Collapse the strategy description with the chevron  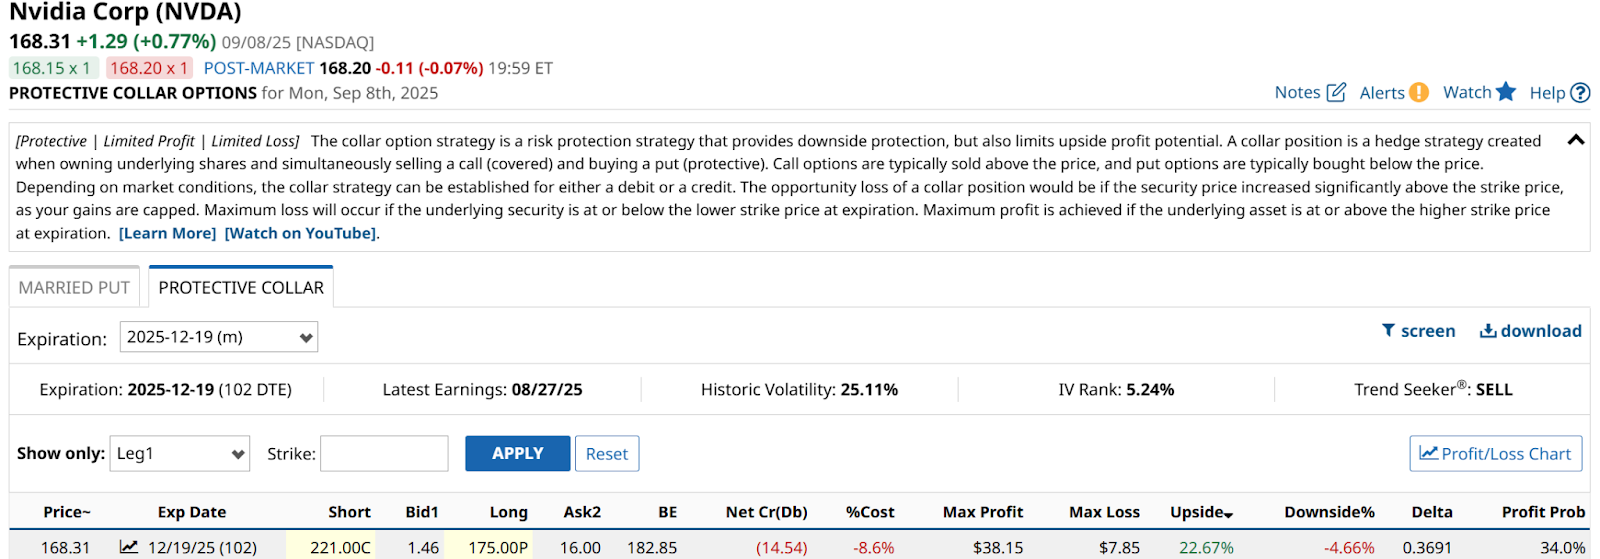1576,140
